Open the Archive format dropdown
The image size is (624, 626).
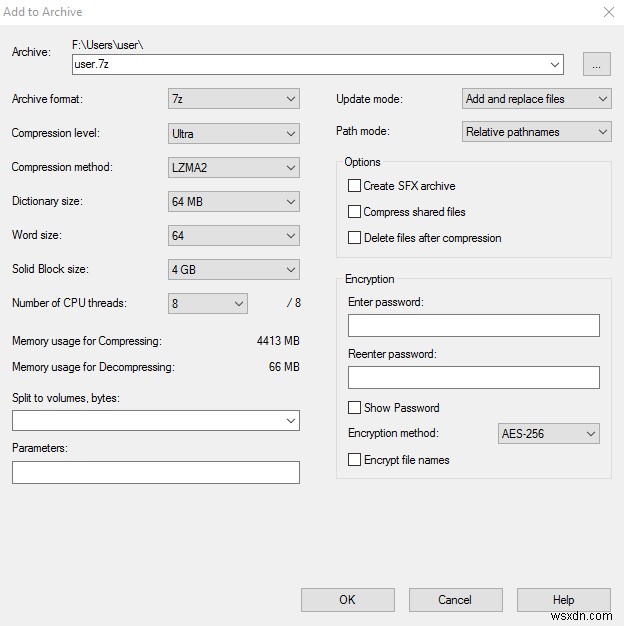point(234,99)
